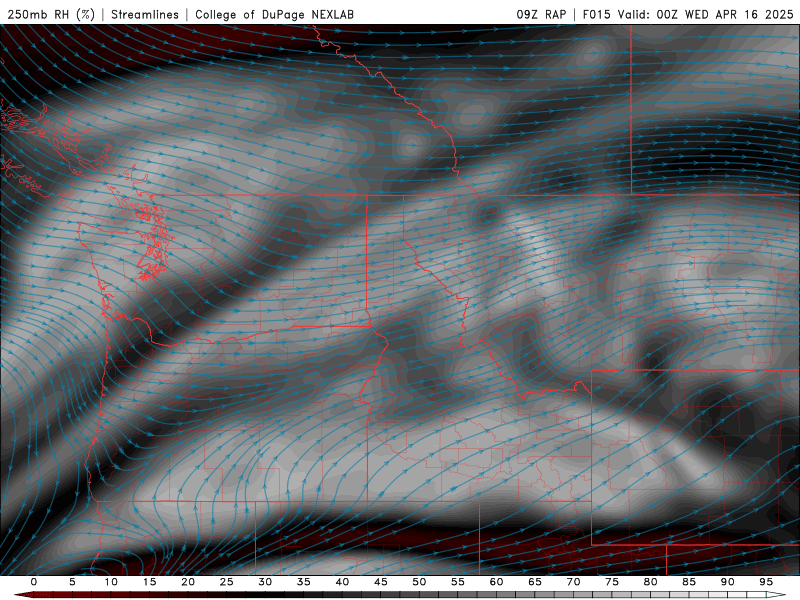
Task: Click the colorbar label '0'
Action: 34,582
